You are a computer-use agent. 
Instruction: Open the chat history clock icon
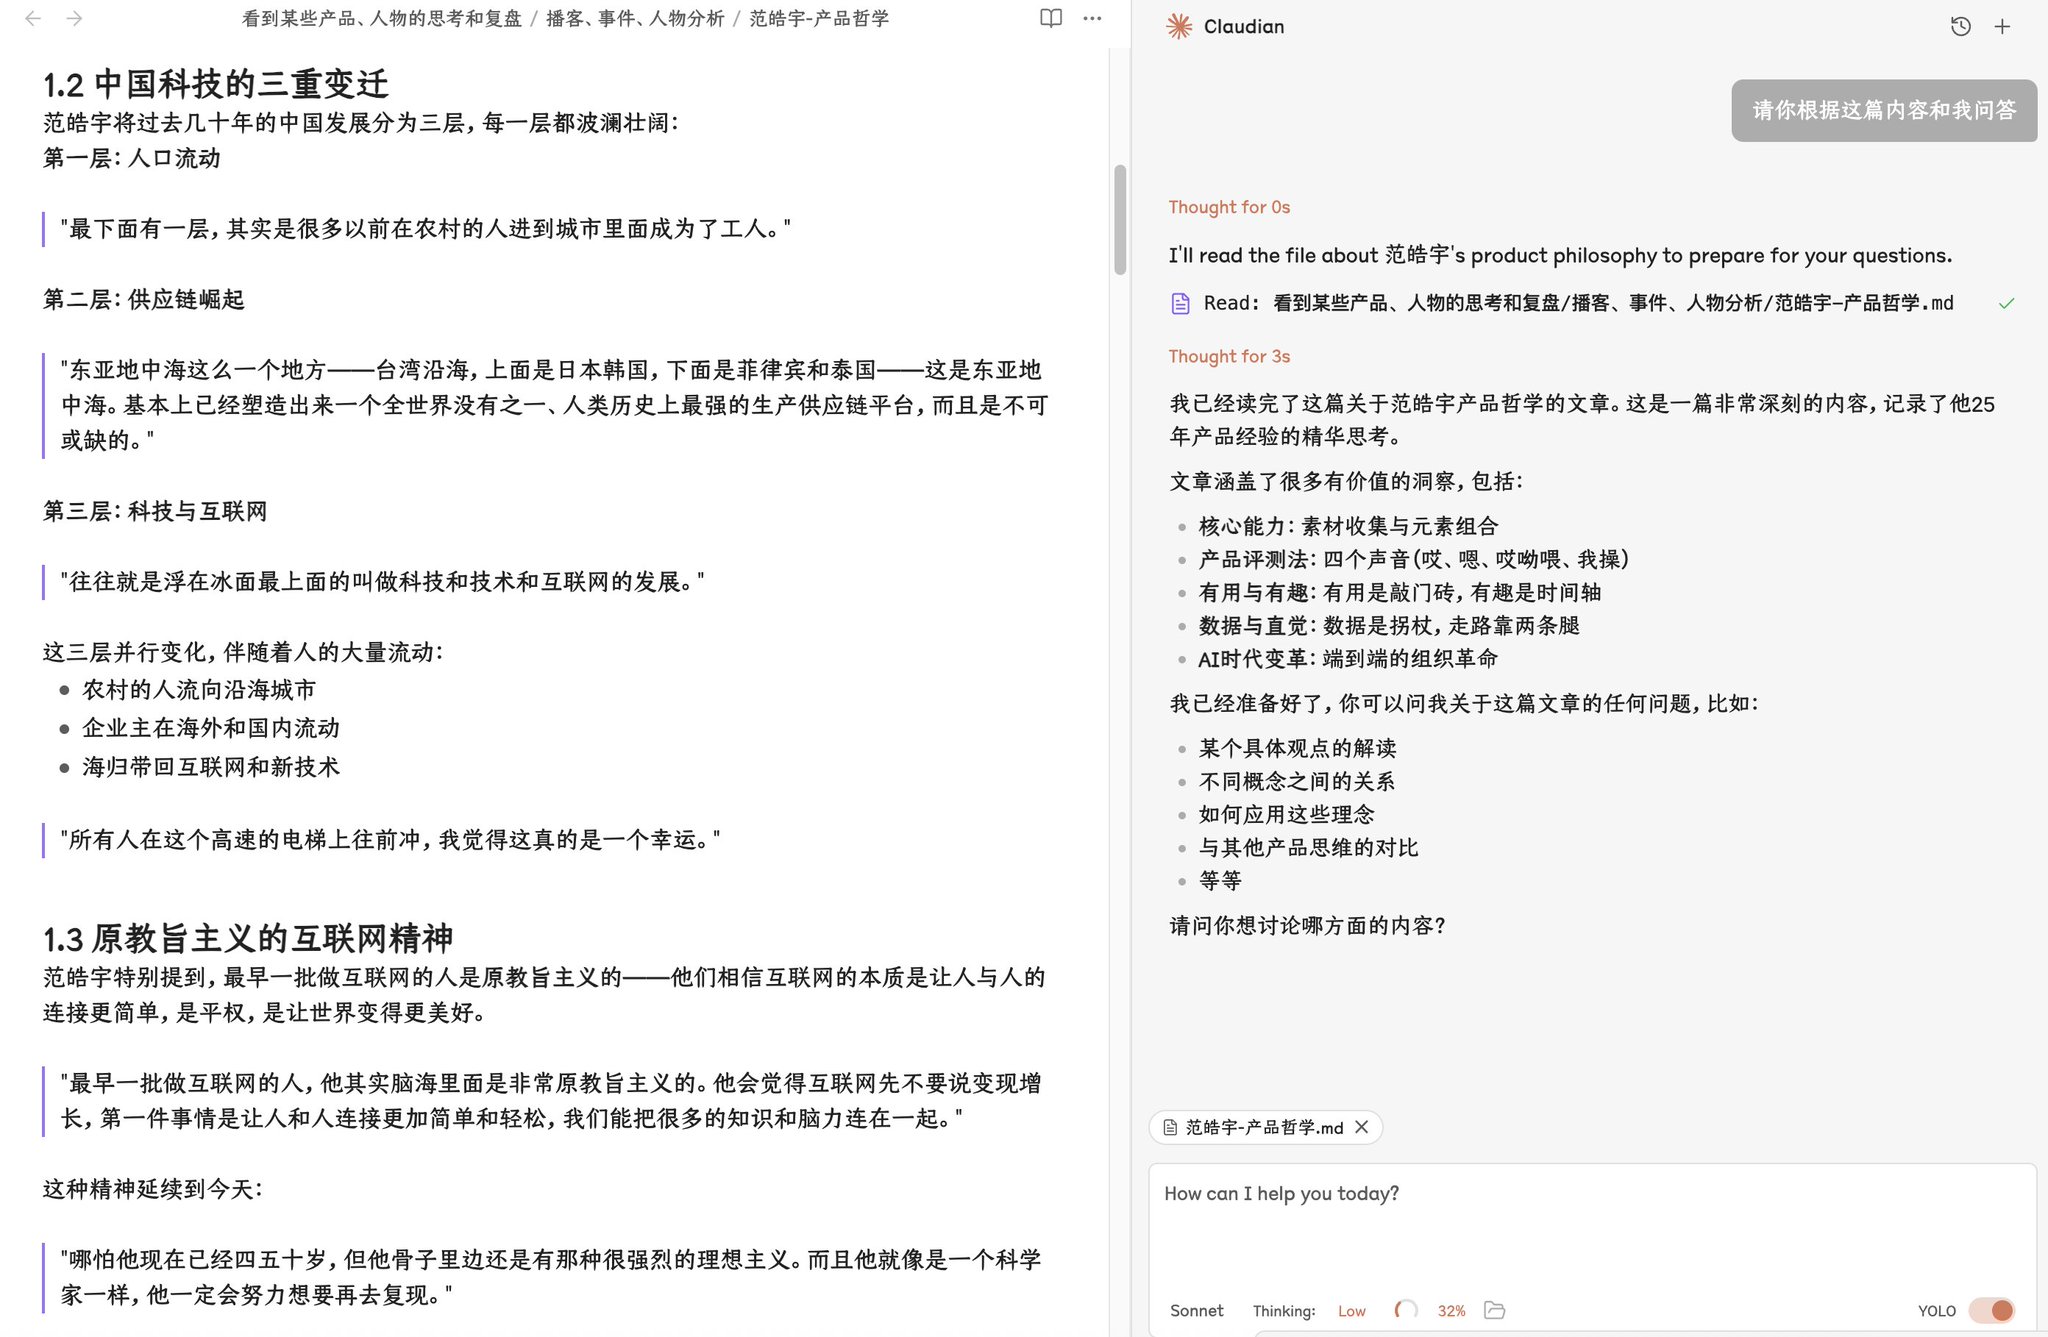[1960, 26]
